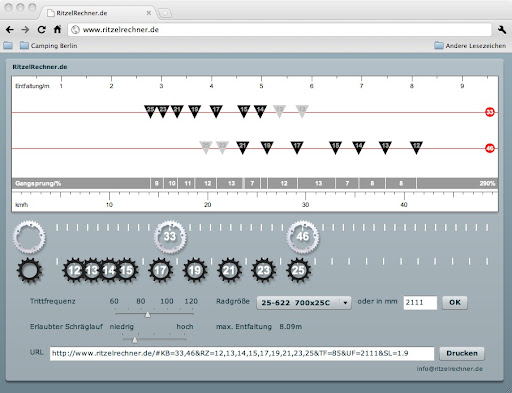Click the empty spare chainring icon
Screen dimensions: 512x393
pyautogui.click(x=29, y=237)
